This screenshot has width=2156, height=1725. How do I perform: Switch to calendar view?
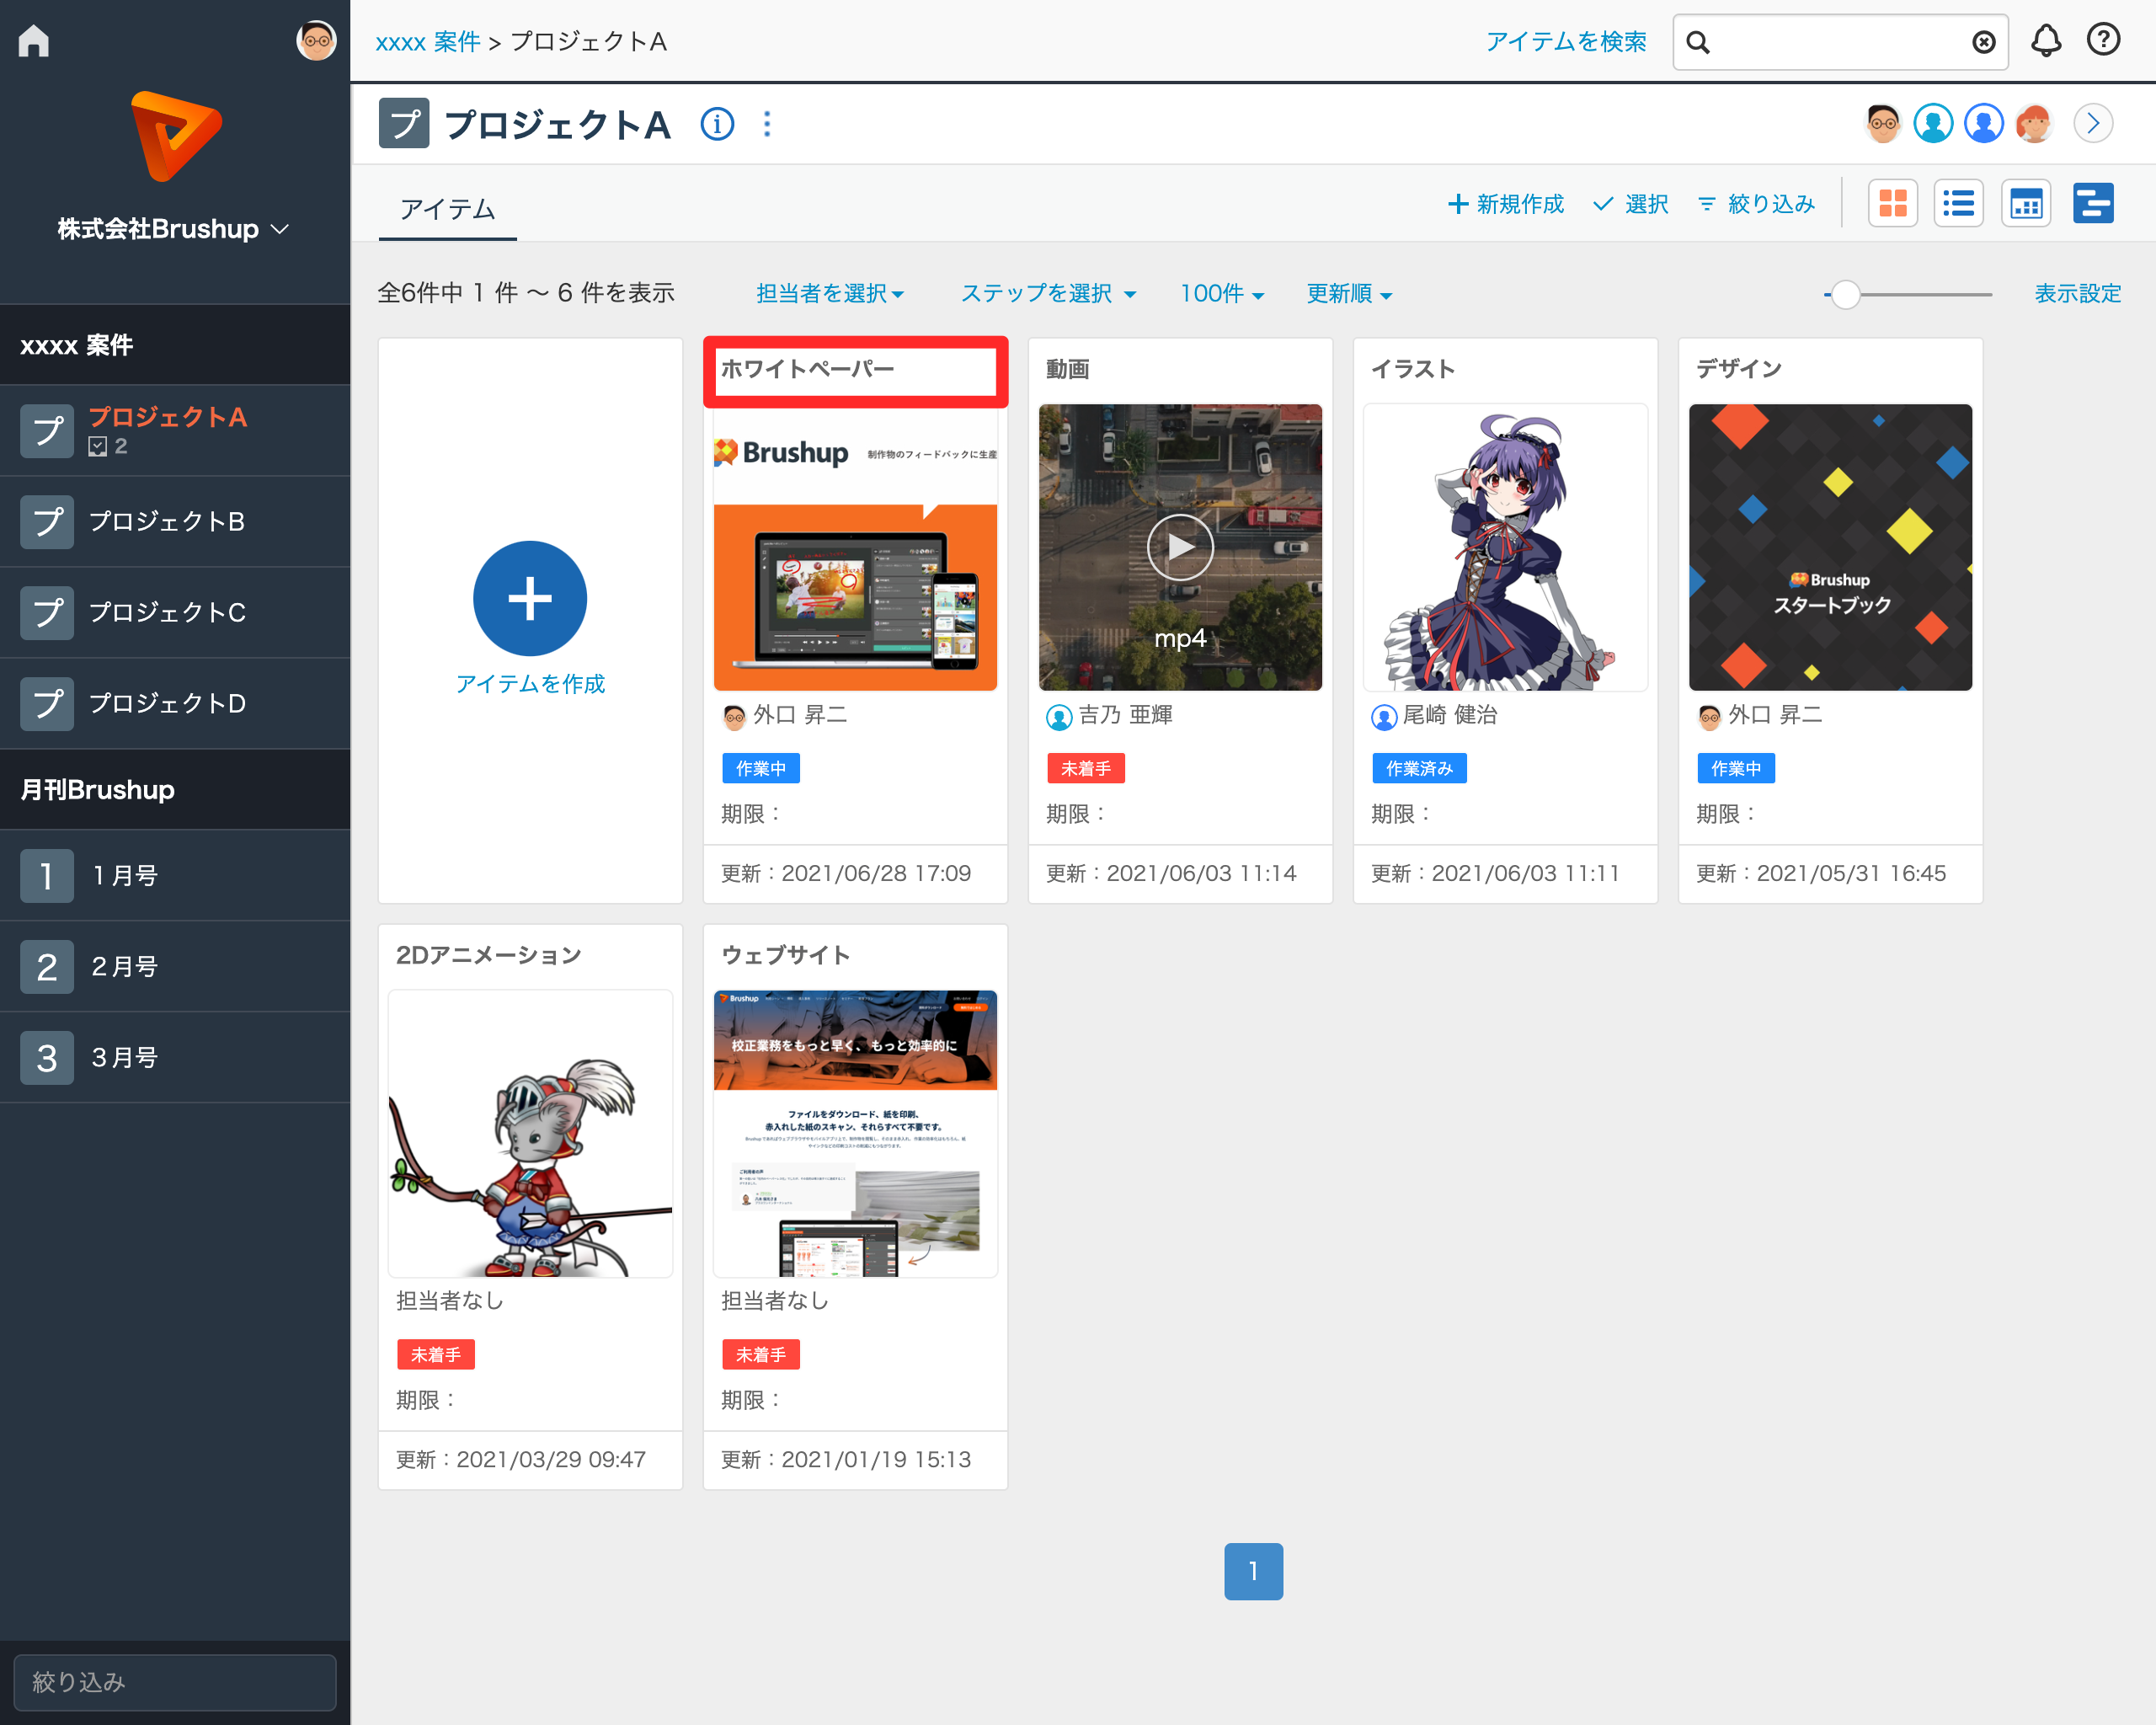[x=2025, y=204]
